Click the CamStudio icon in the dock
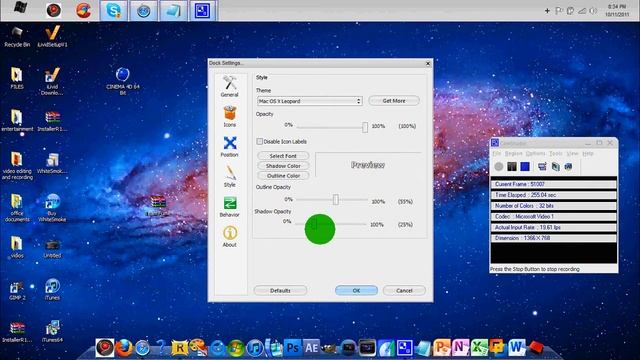The image size is (640, 360). tap(404, 348)
